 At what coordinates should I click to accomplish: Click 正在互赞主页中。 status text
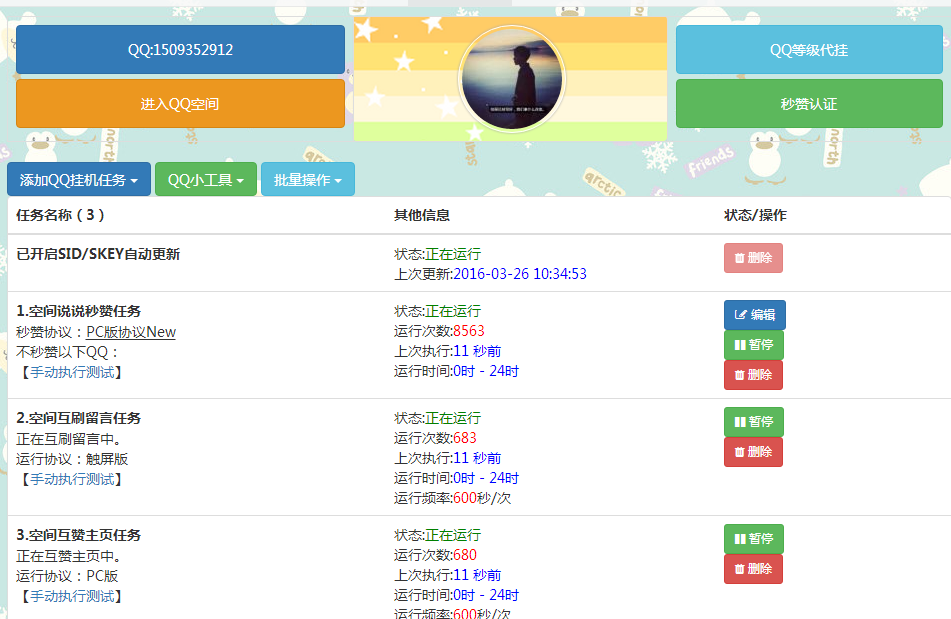click(x=70, y=556)
